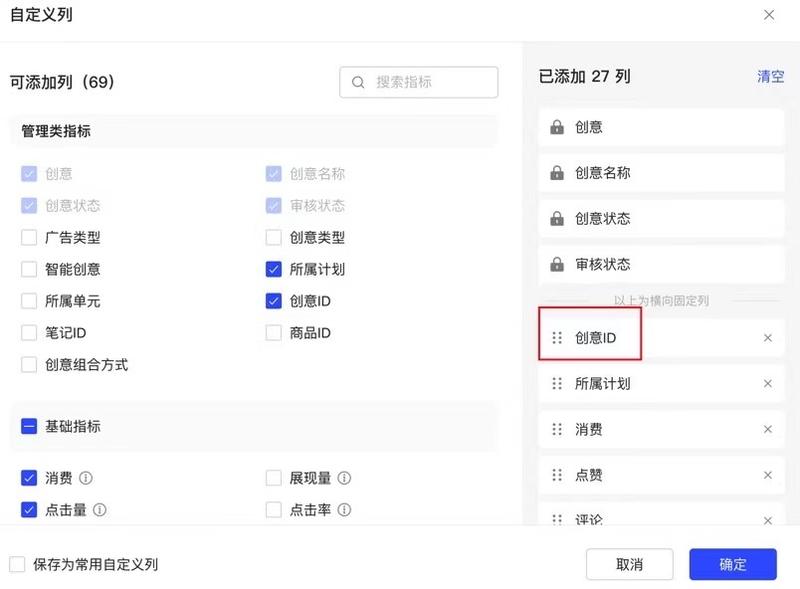Viewport: 800px width, 589px height.
Task: Uncheck the 所属计划 checkbox
Action: click(272, 268)
